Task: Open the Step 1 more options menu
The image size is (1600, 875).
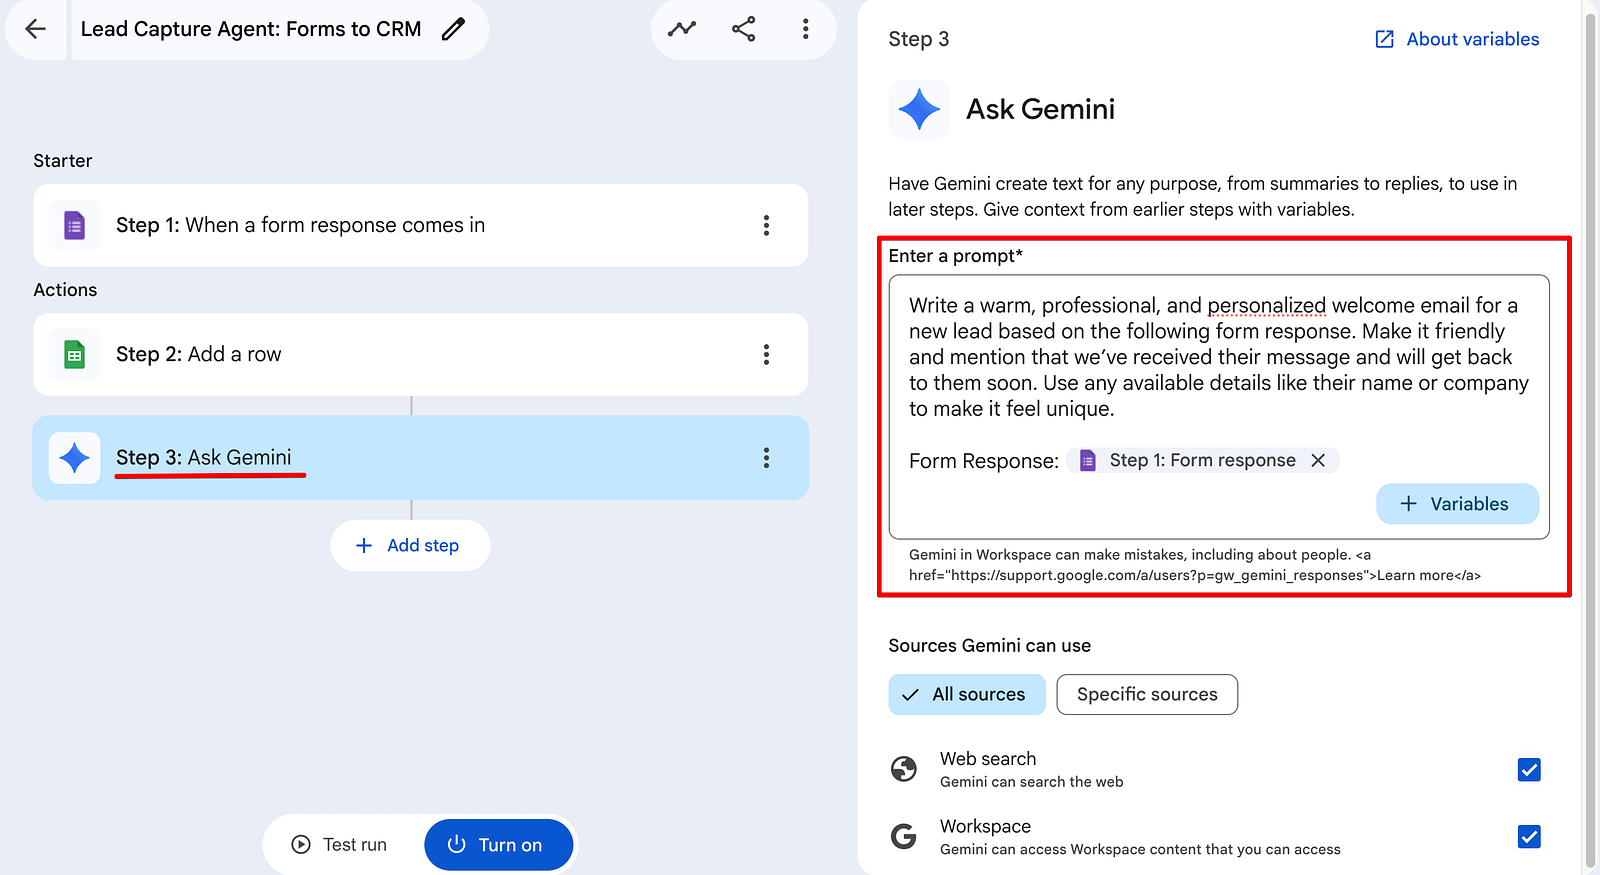Action: point(766,225)
